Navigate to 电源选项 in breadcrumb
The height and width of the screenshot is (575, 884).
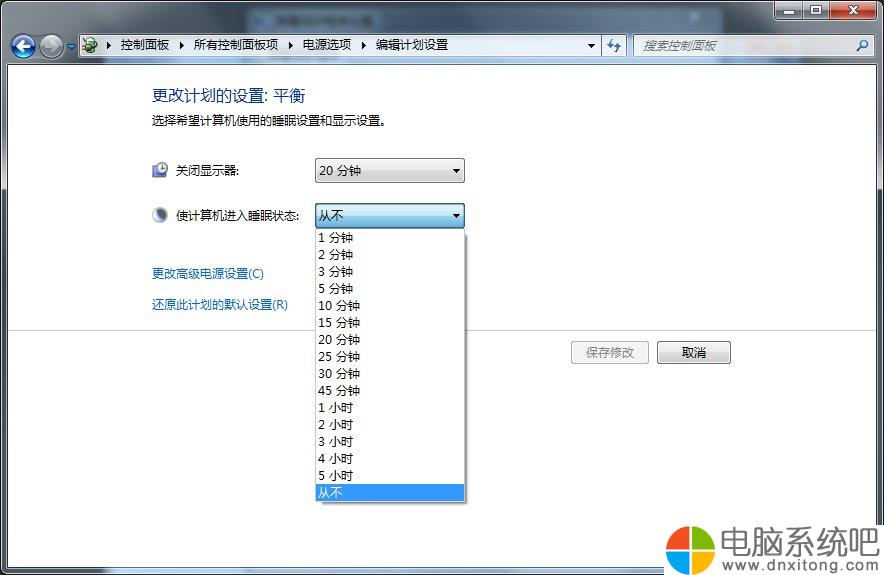tap(329, 45)
